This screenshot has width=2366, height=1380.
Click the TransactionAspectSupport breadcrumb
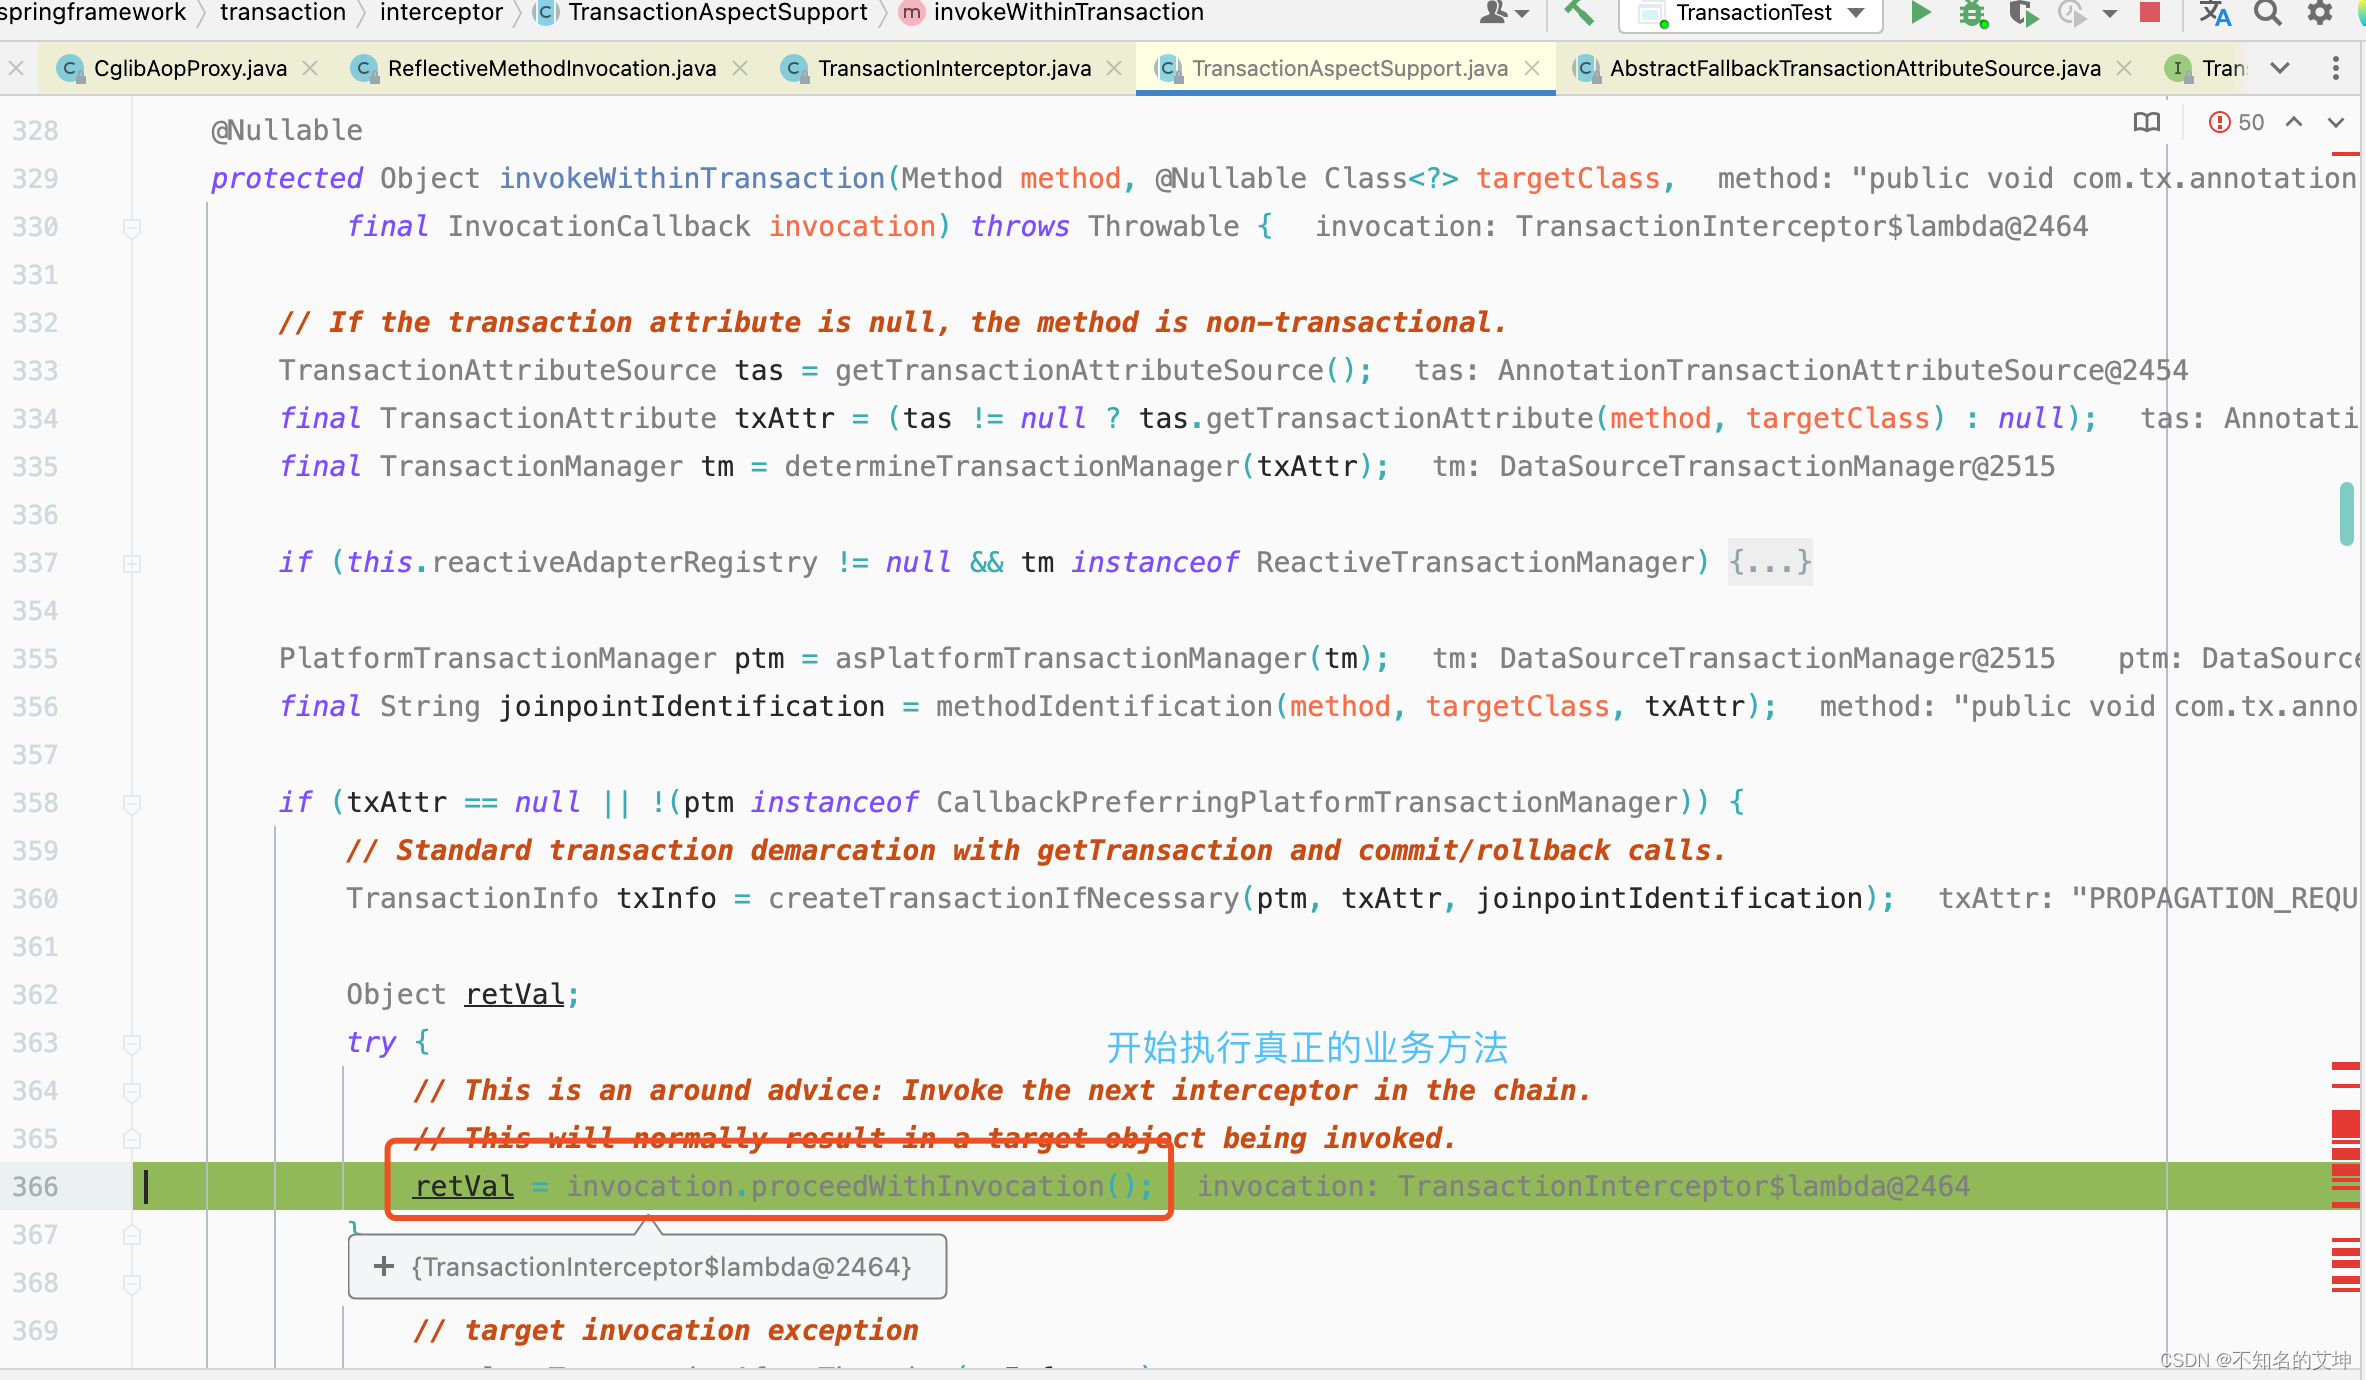coord(718,12)
